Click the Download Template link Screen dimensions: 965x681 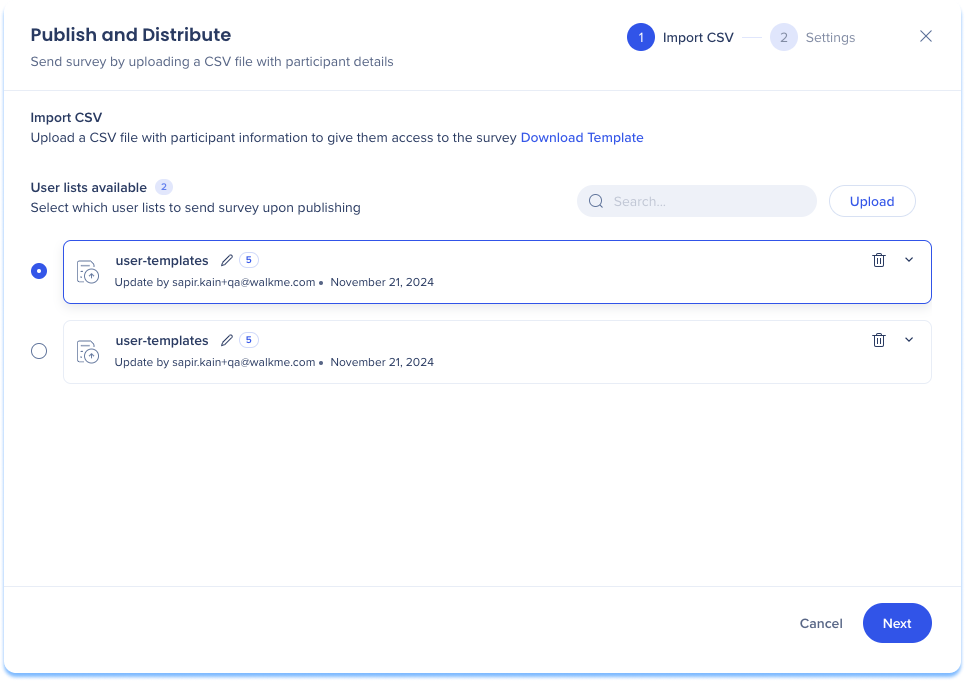[x=582, y=138]
